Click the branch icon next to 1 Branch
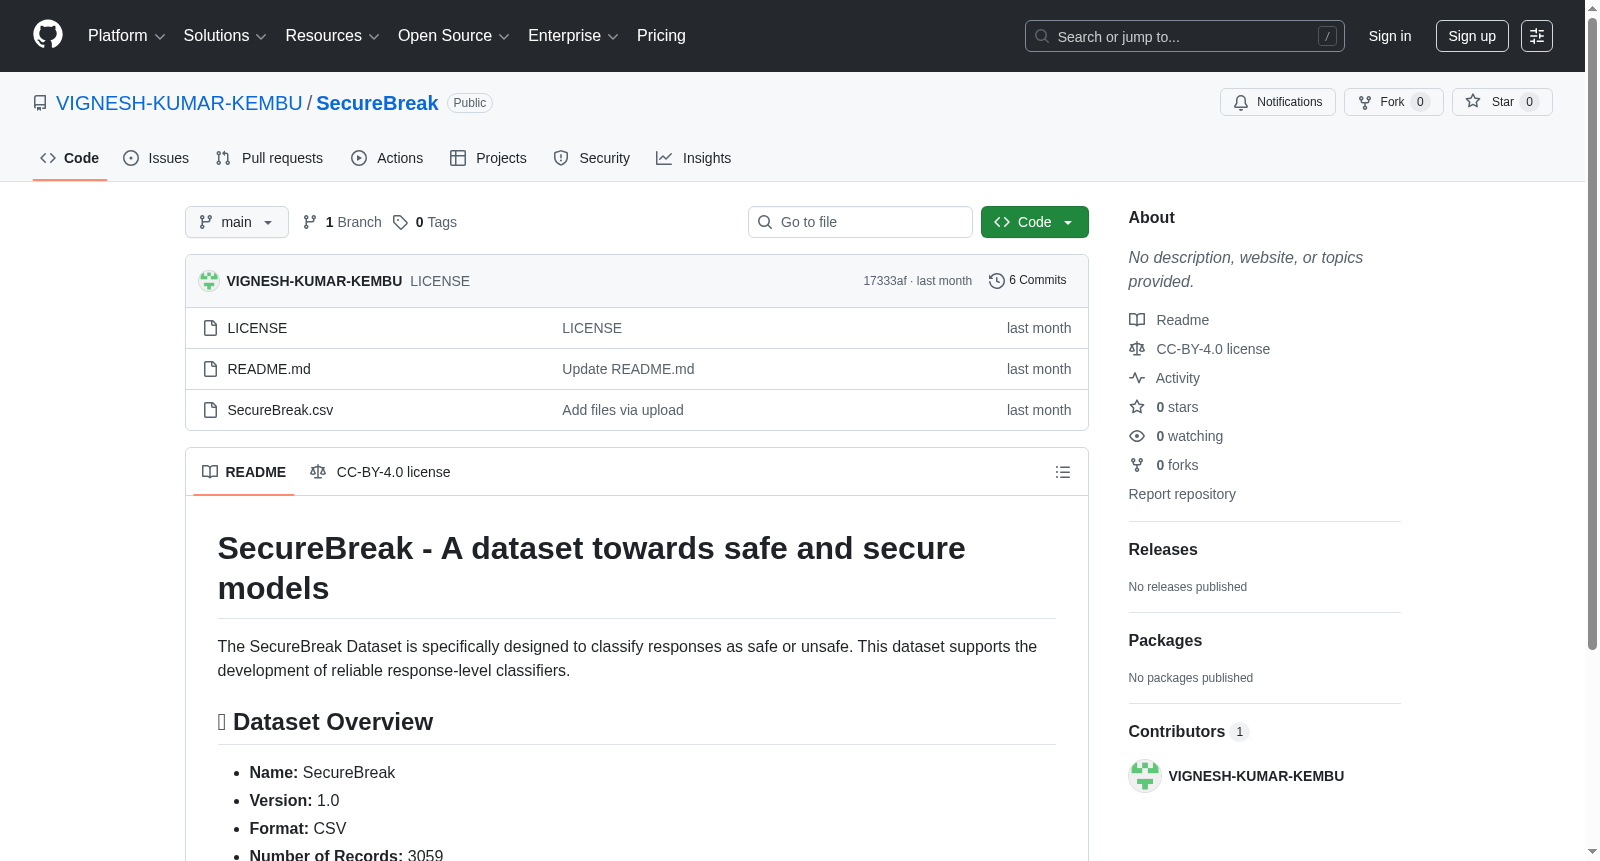Viewport: 1600px width, 861px height. coord(310,222)
